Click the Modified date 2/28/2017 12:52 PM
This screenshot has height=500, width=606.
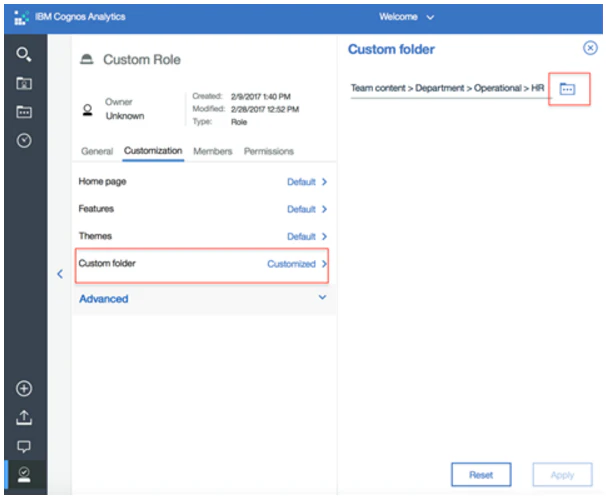point(265,109)
